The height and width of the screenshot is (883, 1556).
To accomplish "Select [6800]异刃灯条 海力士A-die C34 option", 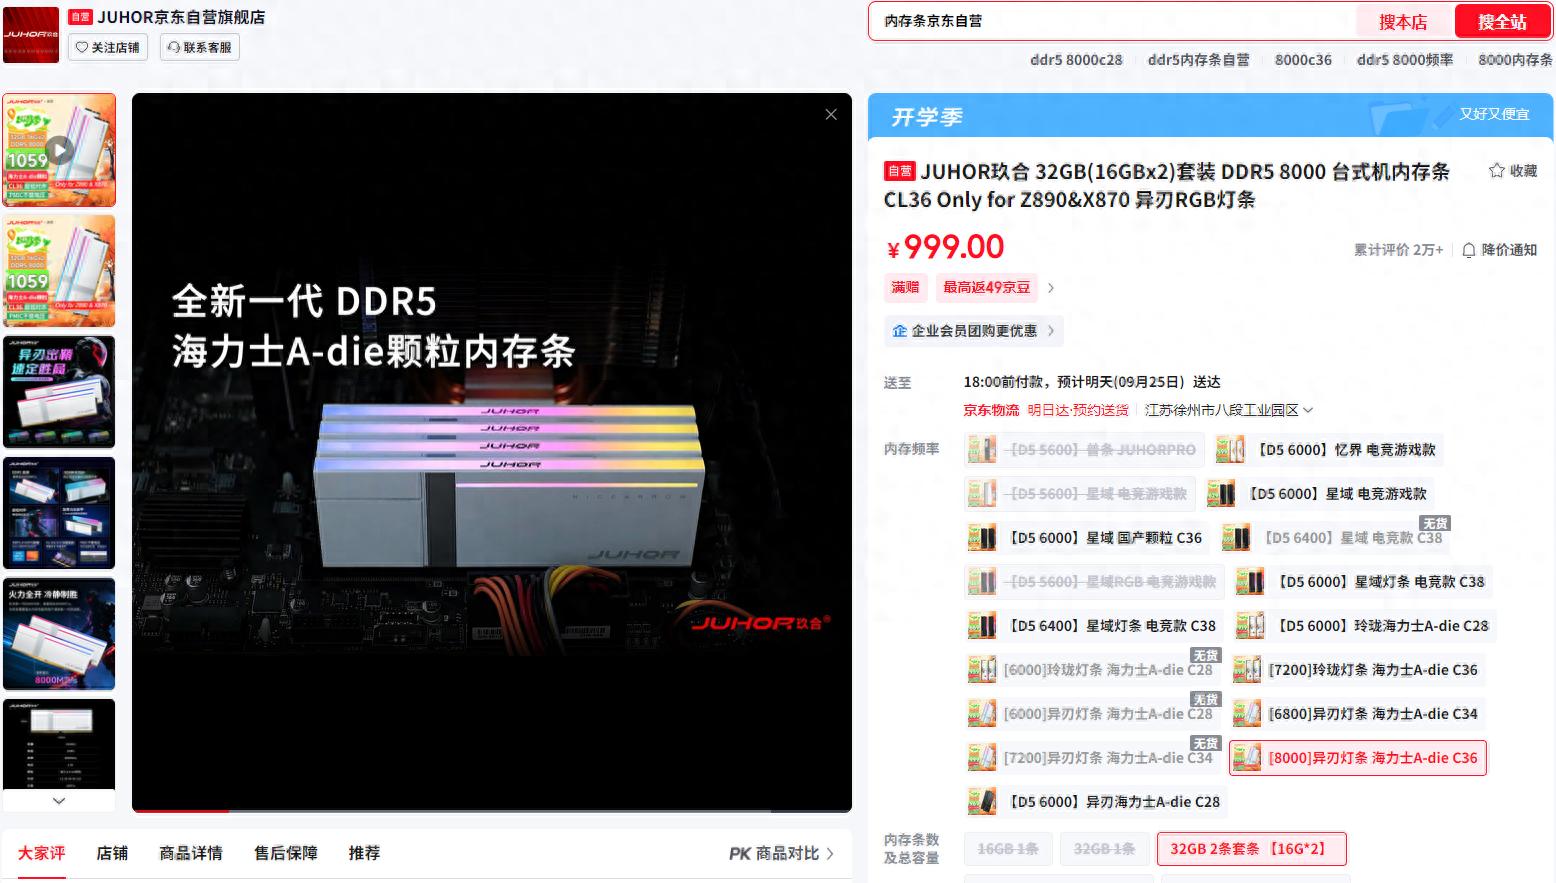I will pos(1357,714).
